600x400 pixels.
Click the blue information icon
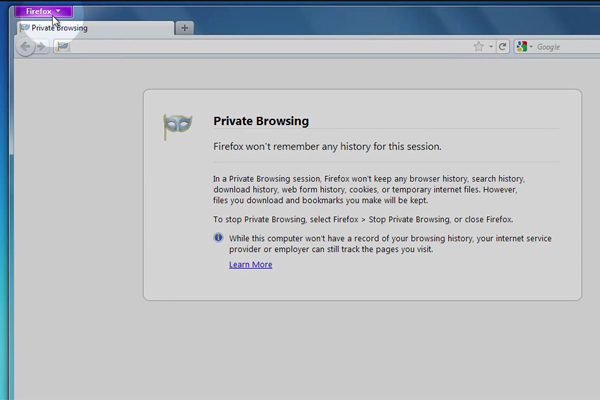click(x=218, y=238)
